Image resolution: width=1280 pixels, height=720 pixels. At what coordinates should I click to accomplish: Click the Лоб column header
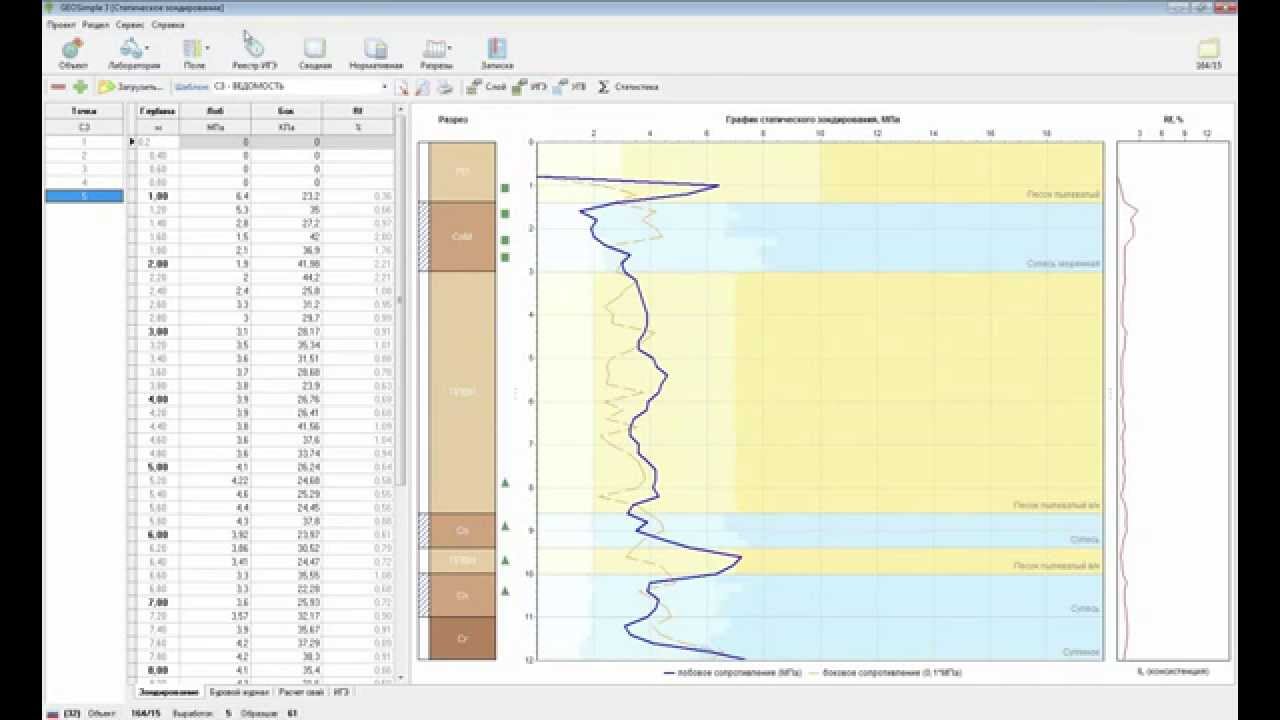click(215, 111)
